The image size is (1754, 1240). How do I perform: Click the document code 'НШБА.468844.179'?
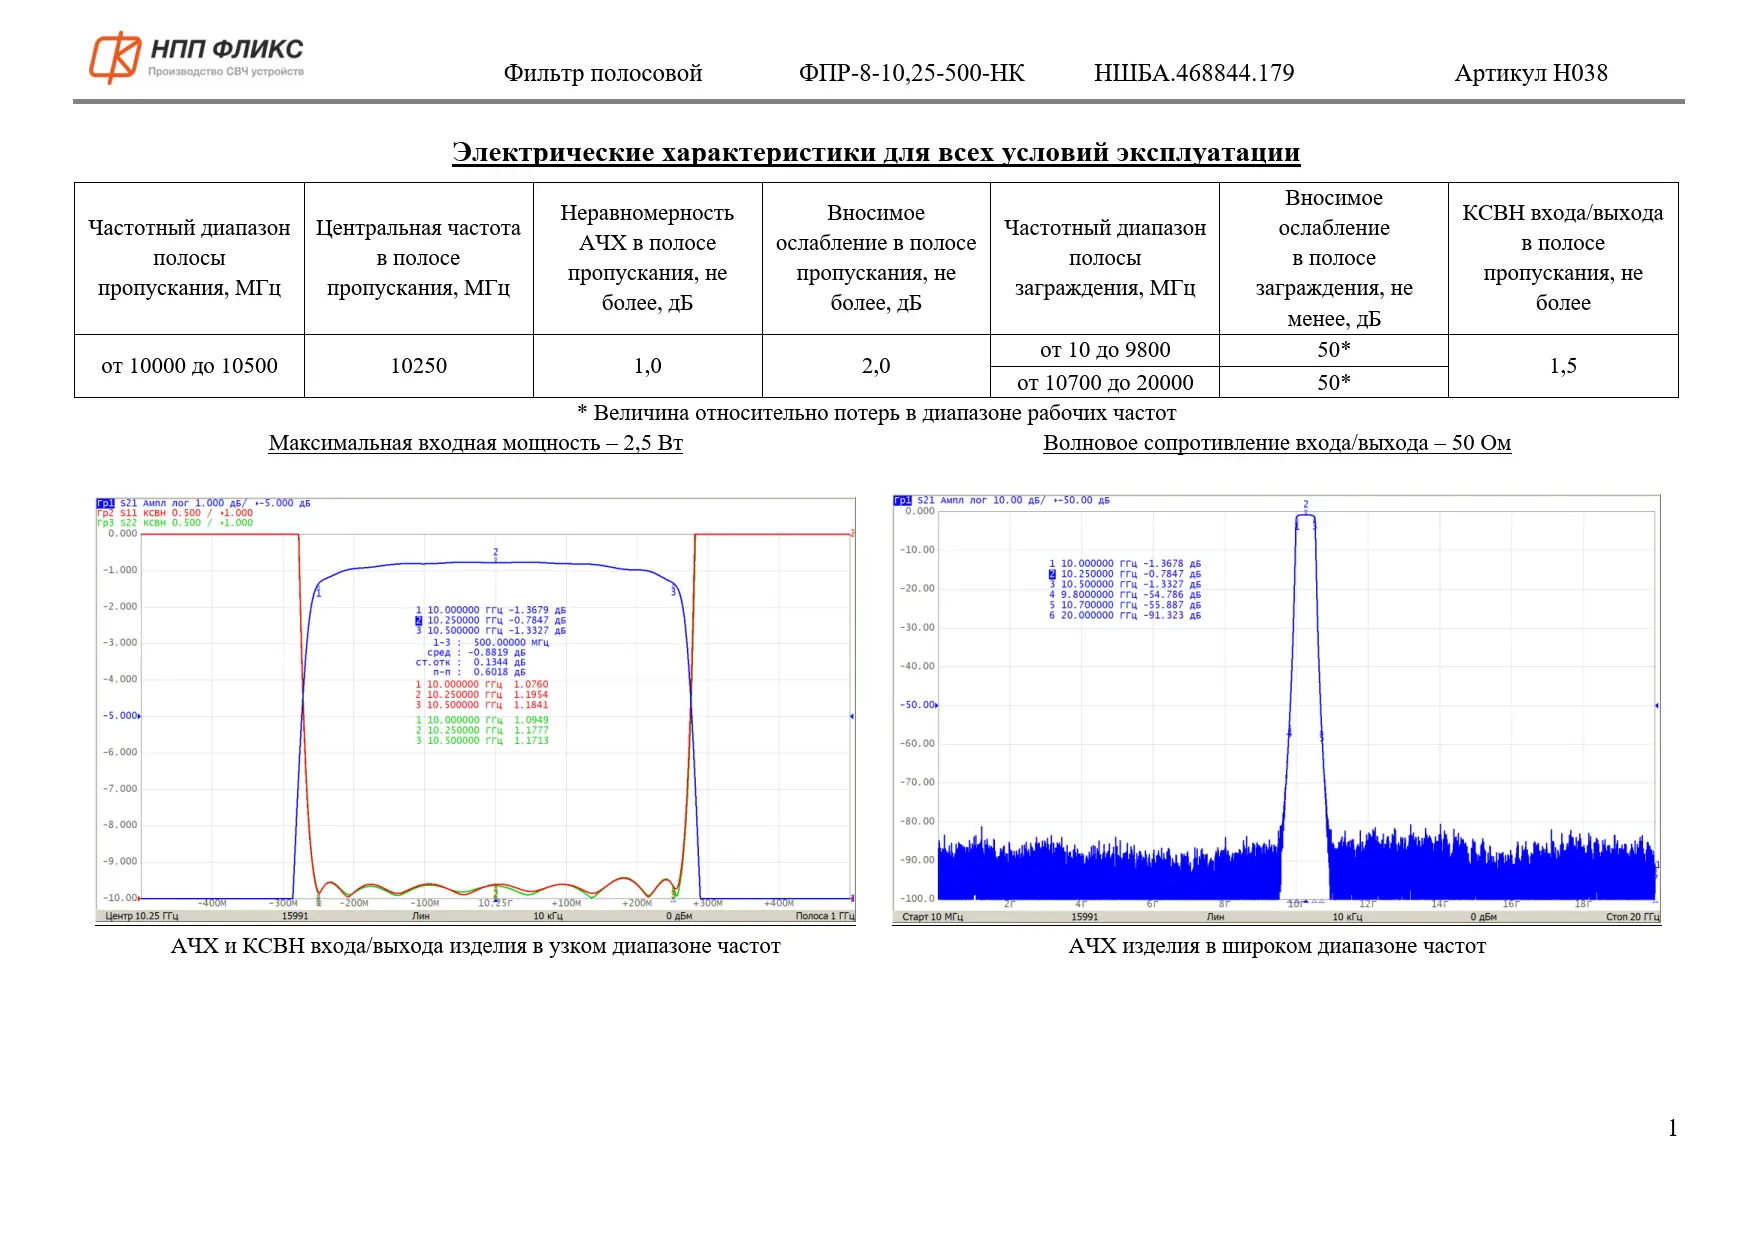[x=1193, y=73]
